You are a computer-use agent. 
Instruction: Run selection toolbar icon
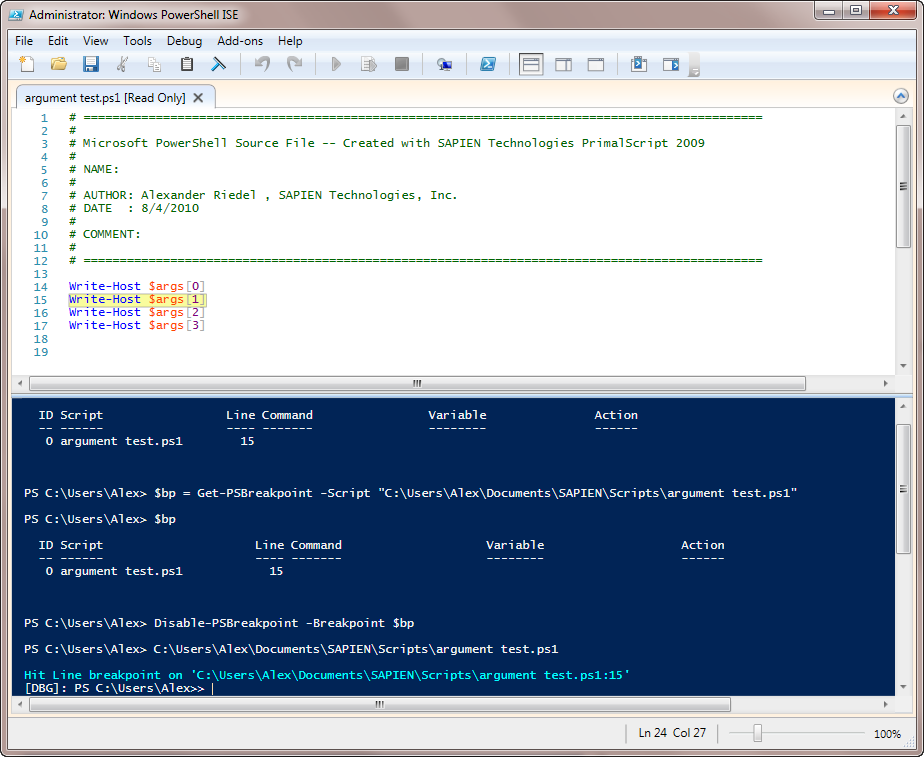(369, 64)
